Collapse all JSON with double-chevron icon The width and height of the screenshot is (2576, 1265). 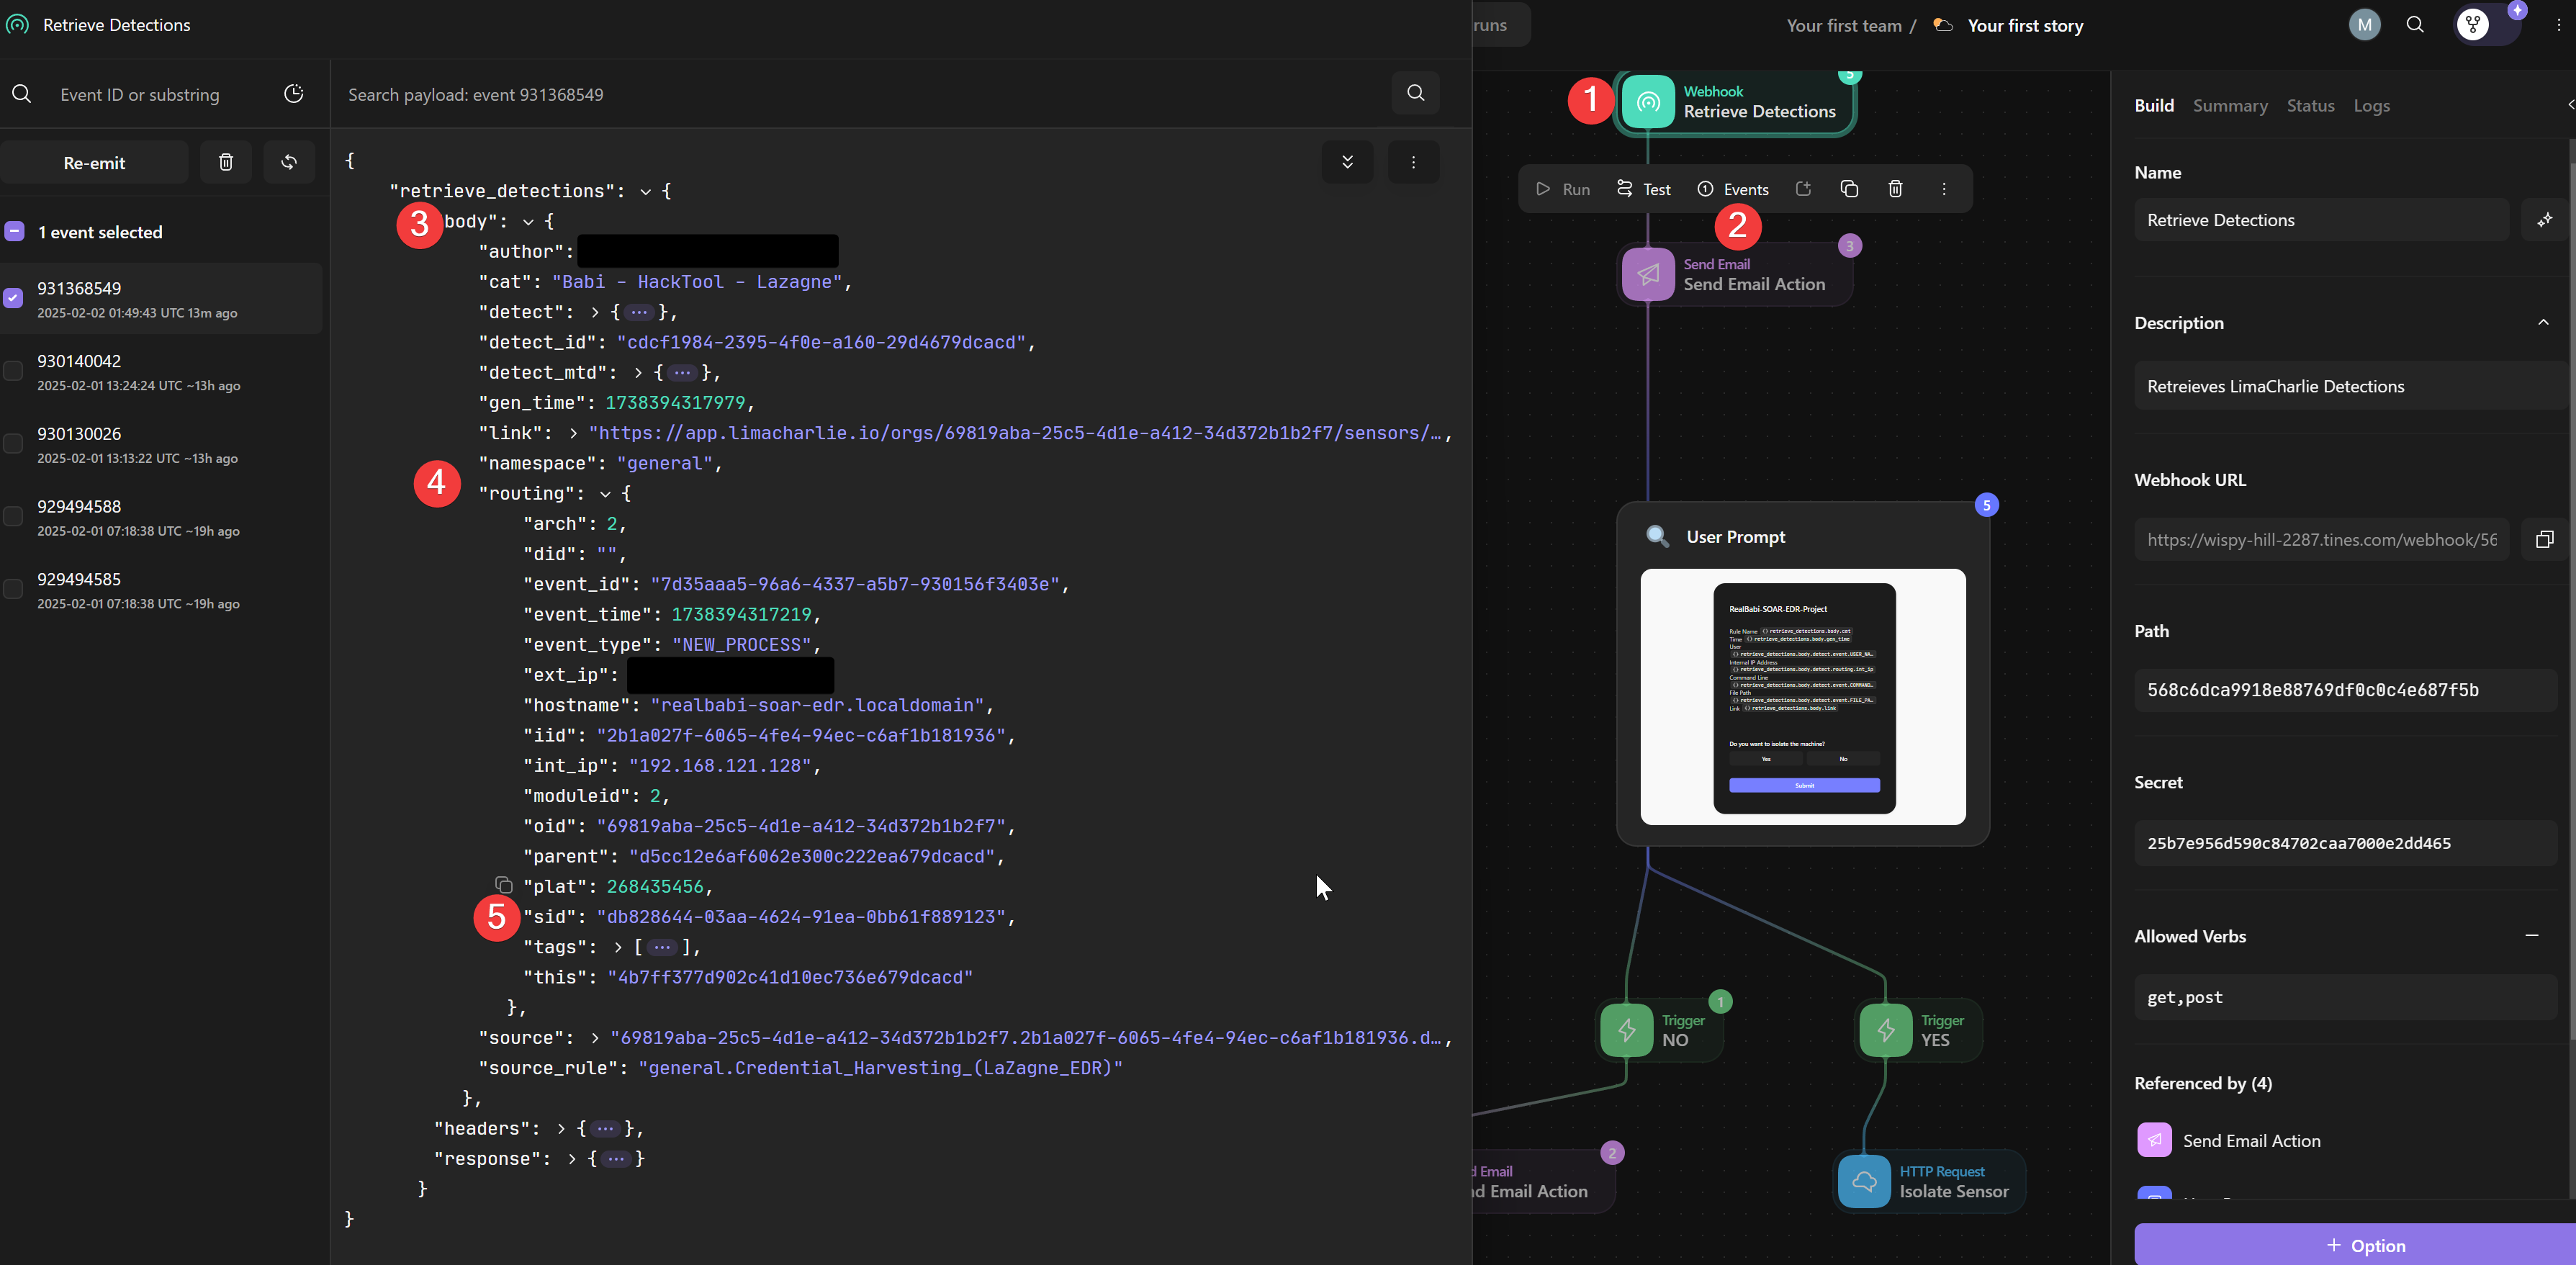tap(1347, 162)
